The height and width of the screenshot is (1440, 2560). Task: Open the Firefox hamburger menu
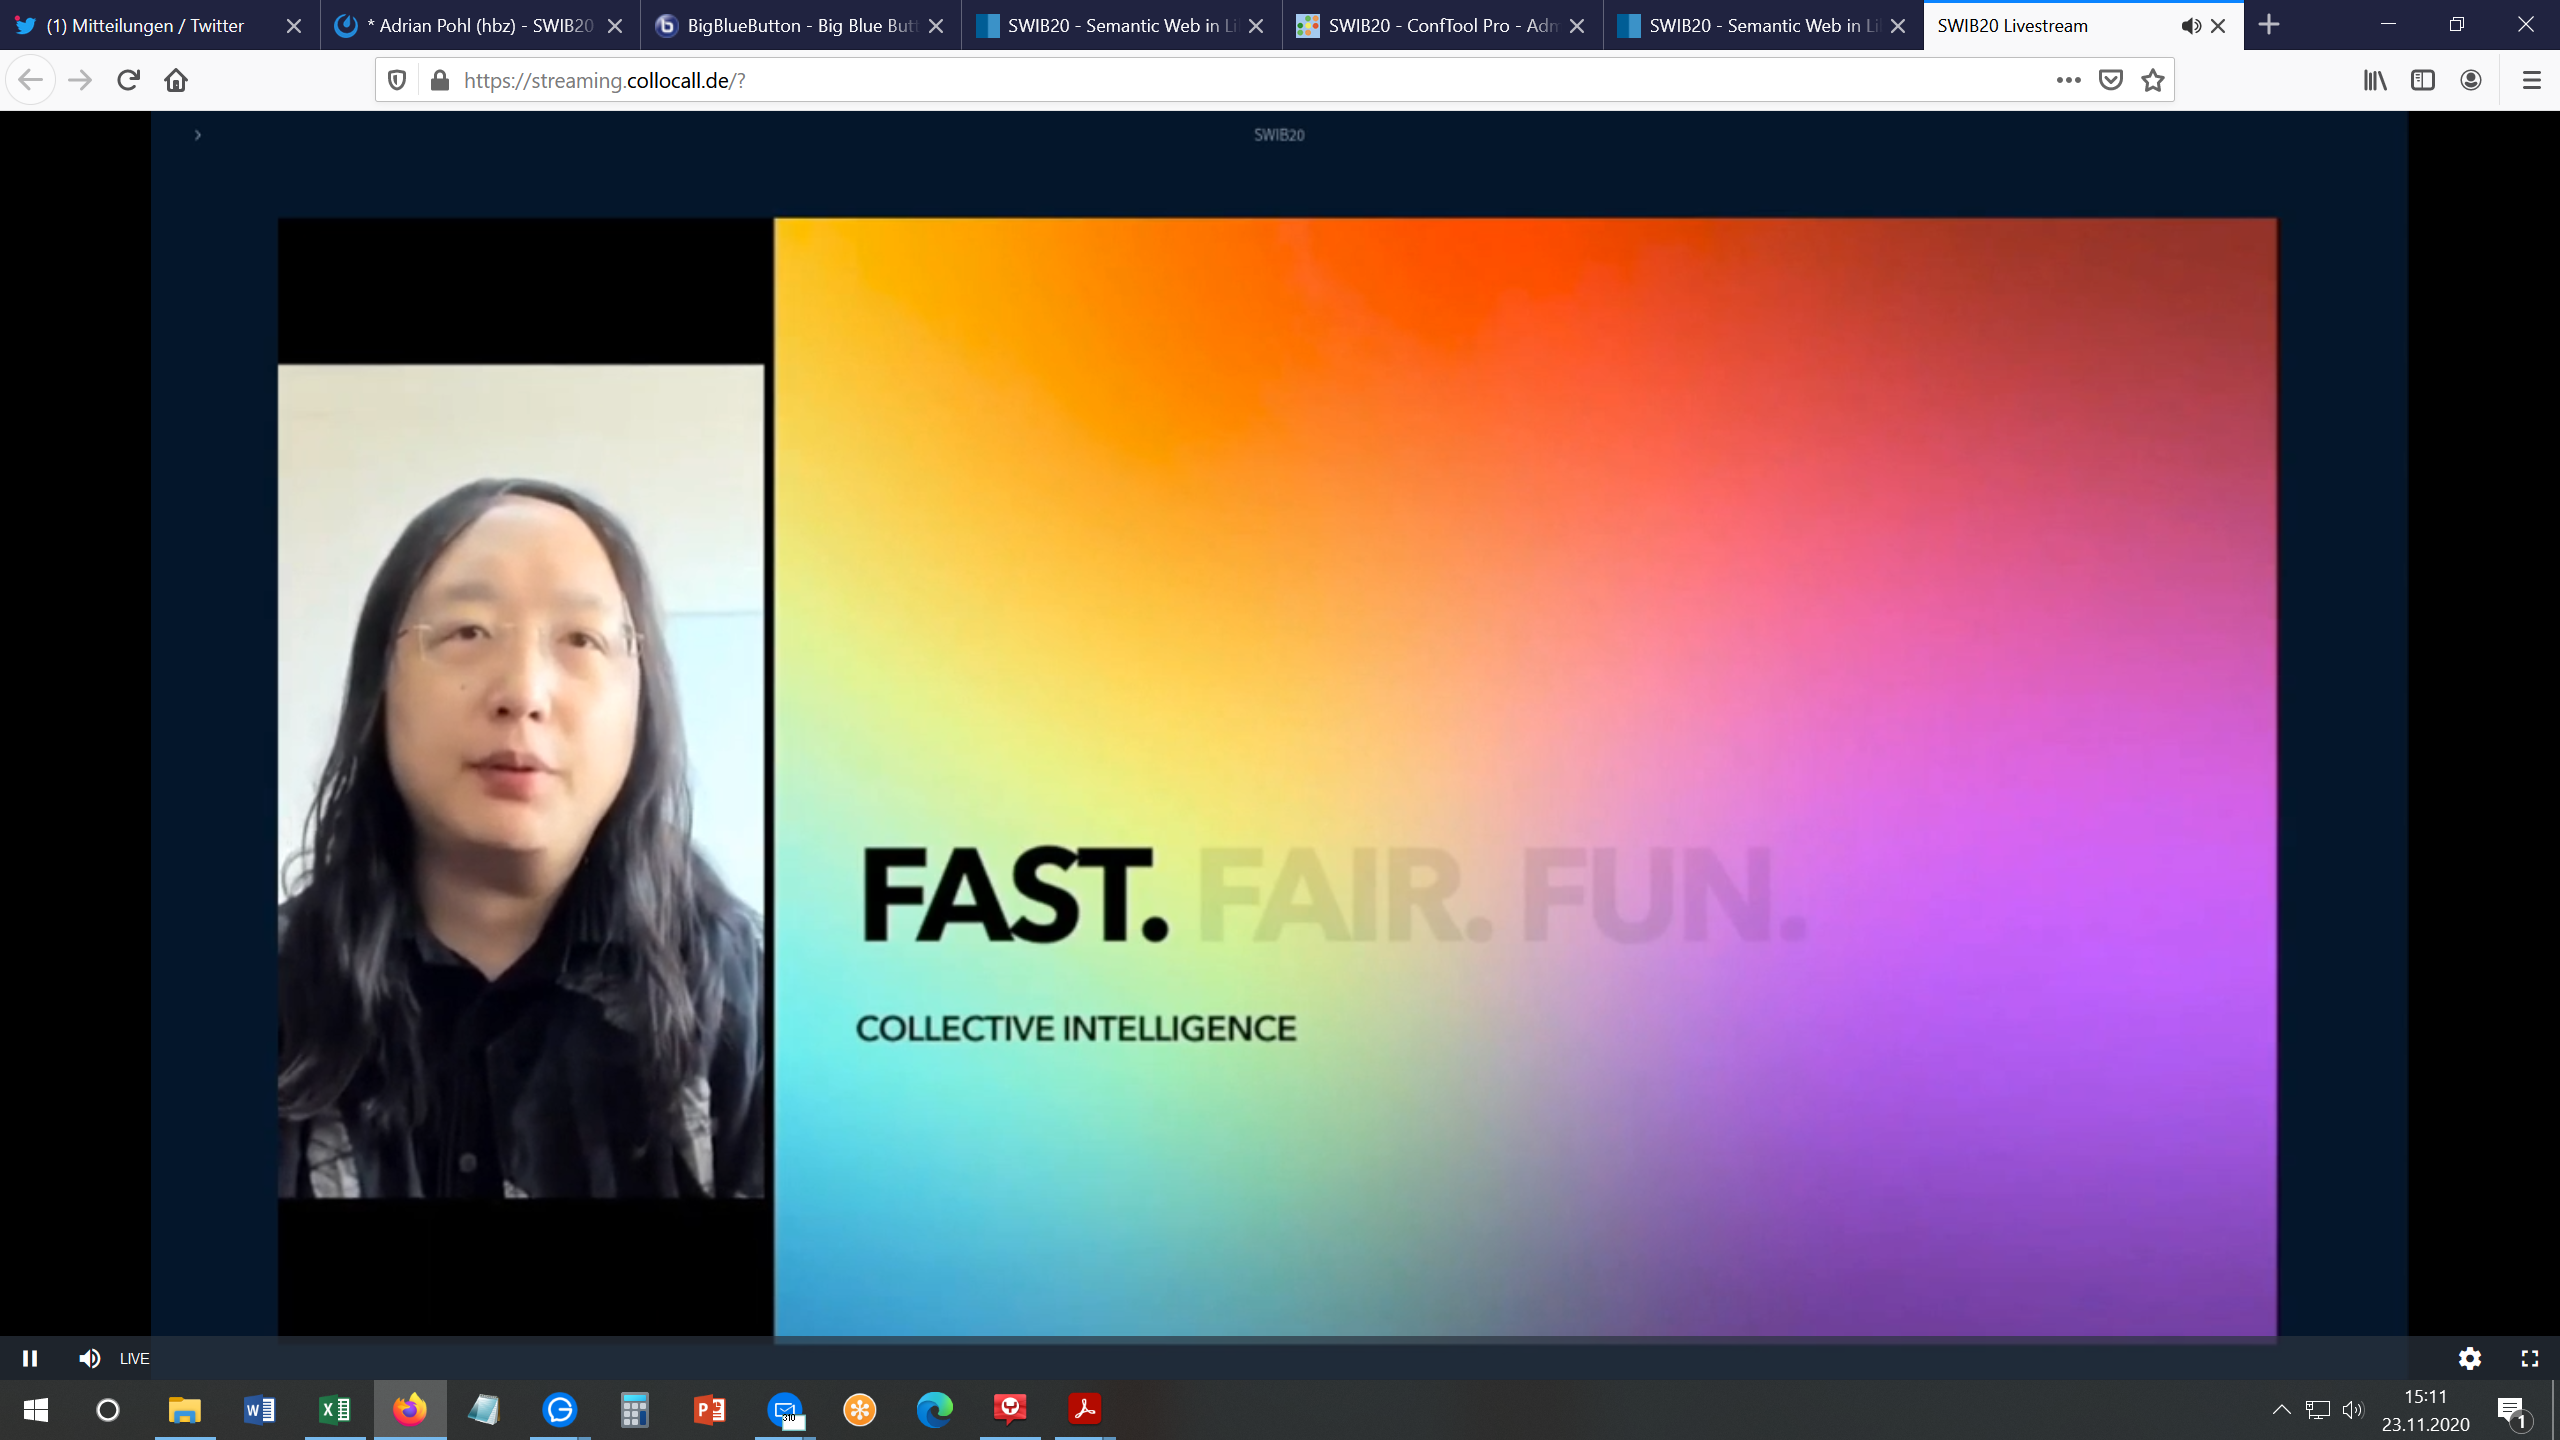2531,80
